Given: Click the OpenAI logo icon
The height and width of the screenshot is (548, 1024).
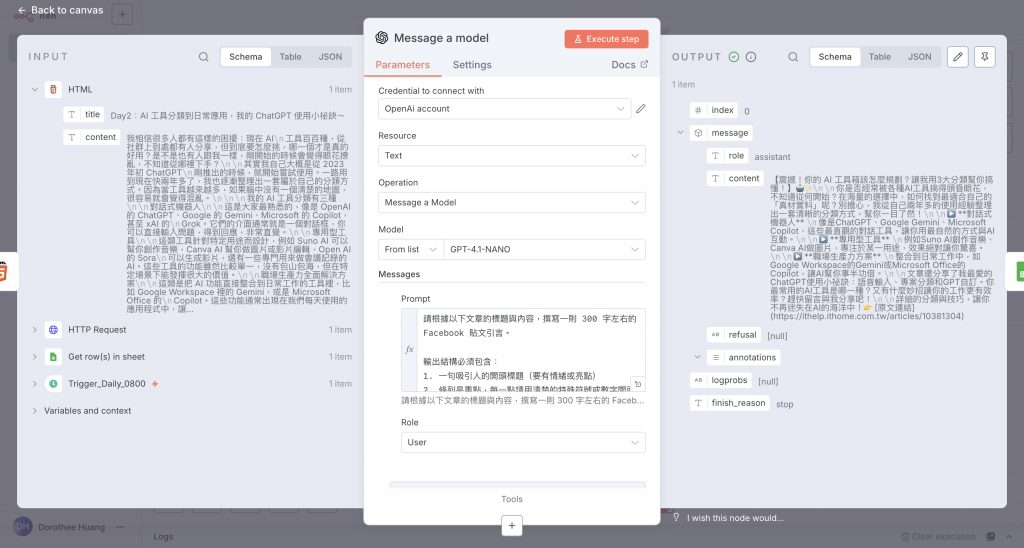Looking at the screenshot, I should tap(382, 38).
